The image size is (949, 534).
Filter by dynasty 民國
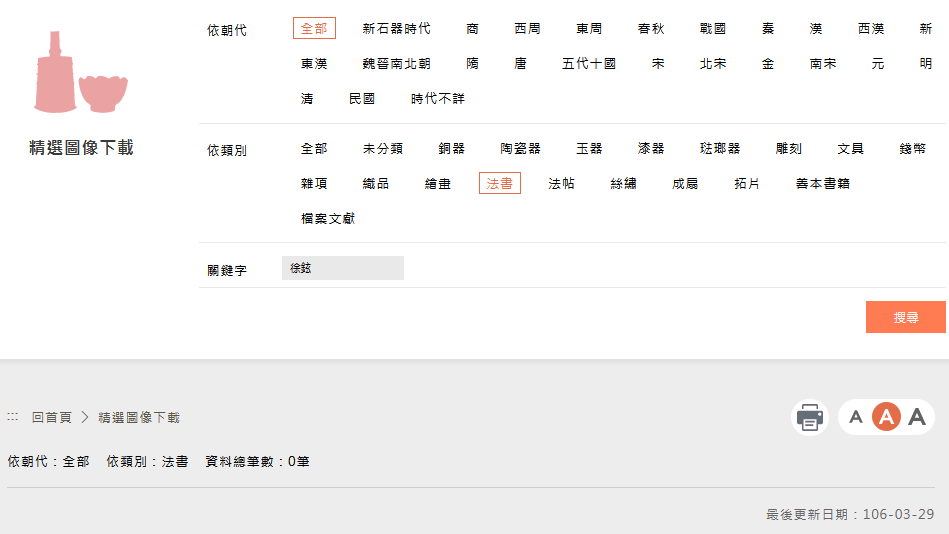click(x=362, y=99)
